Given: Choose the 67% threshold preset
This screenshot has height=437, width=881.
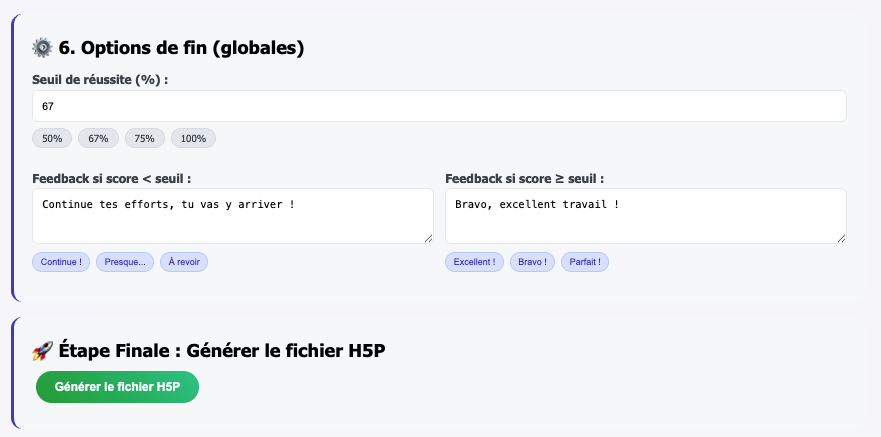Looking at the screenshot, I should coord(98,139).
